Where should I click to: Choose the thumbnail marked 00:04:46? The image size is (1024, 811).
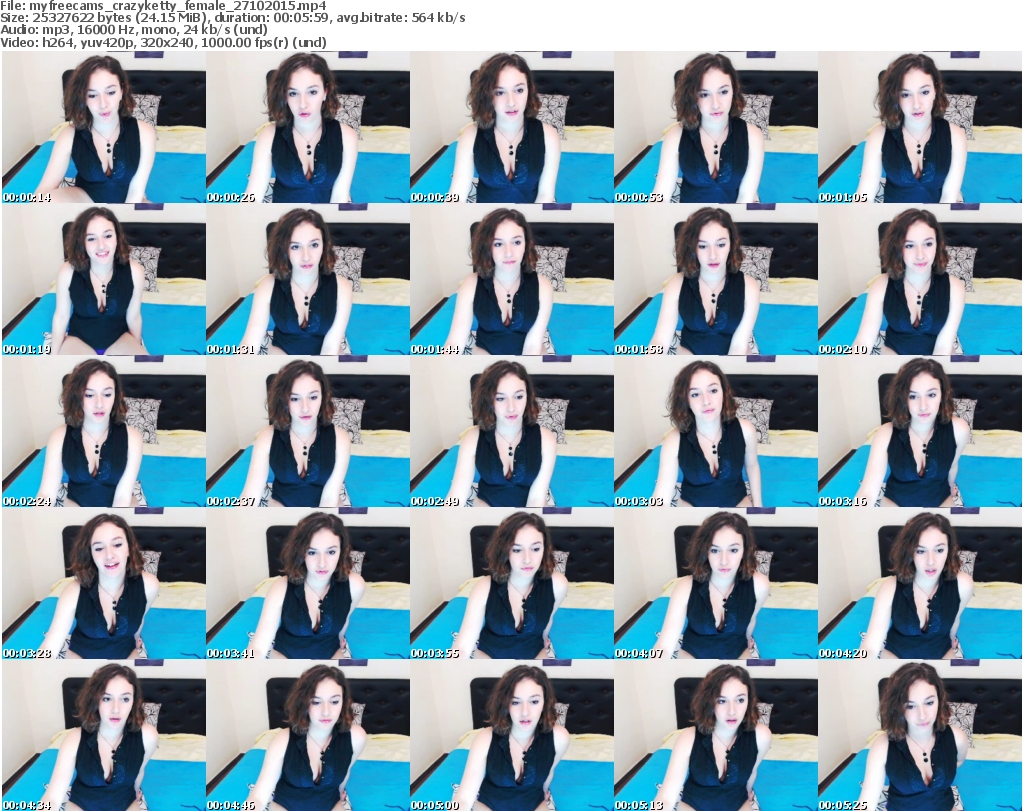tap(308, 735)
